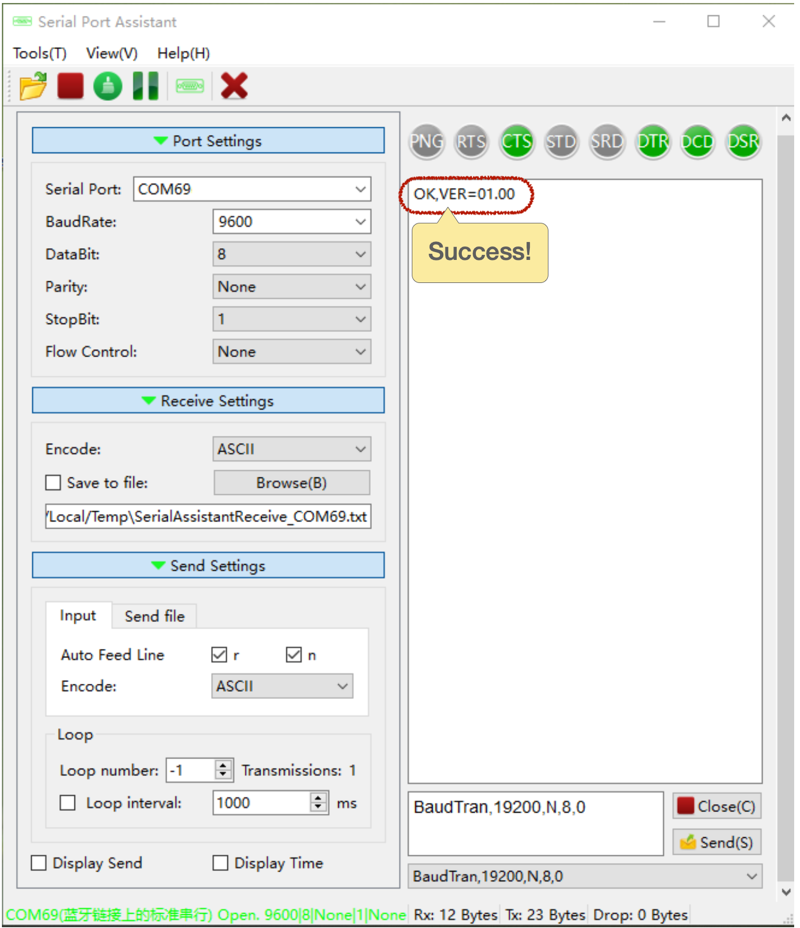Collapse the Port Settings section header

click(208, 141)
